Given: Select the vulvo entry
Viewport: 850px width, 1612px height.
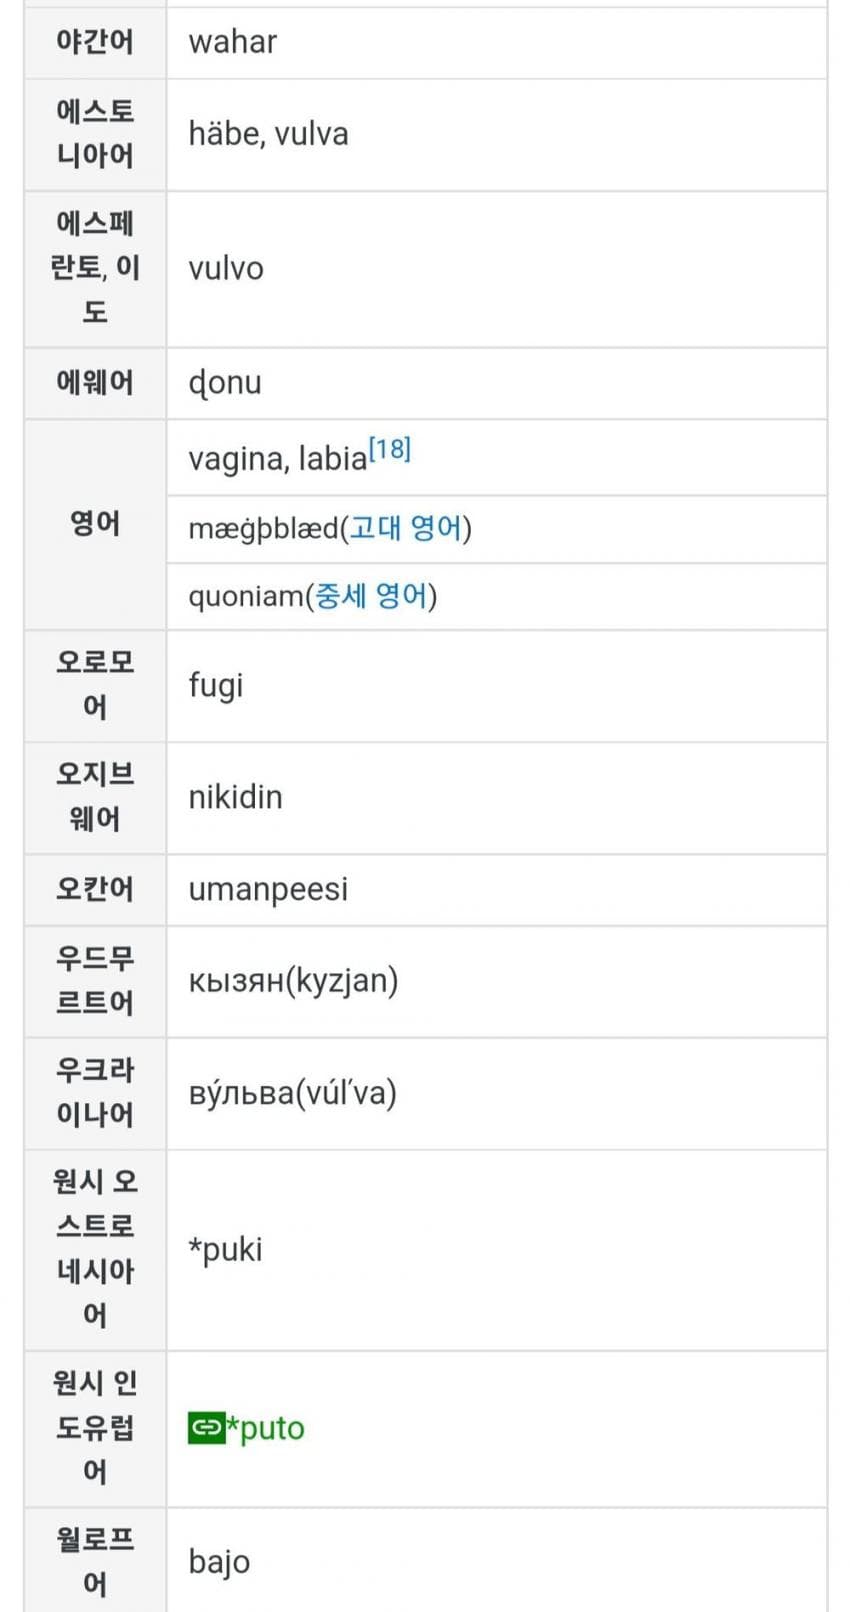Looking at the screenshot, I should pos(226,268).
